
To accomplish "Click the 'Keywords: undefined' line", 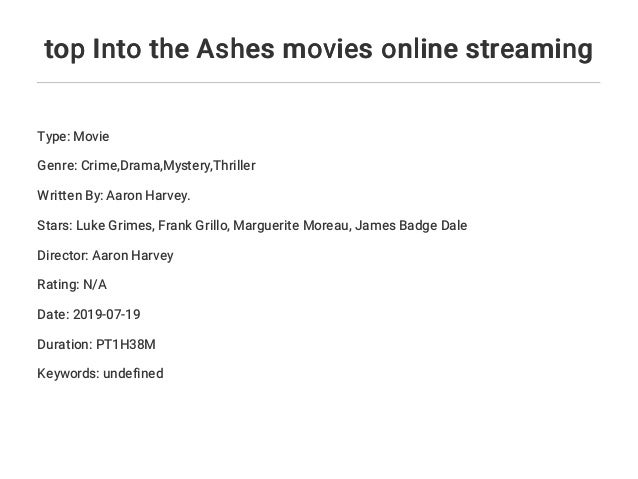I will (x=101, y=374).
